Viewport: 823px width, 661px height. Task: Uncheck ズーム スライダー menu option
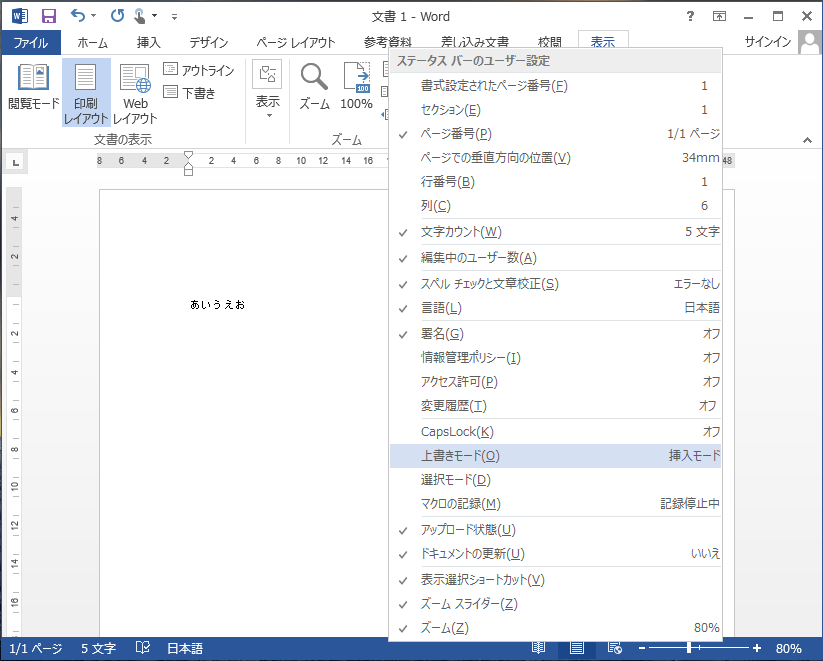(x=469, y=604)
